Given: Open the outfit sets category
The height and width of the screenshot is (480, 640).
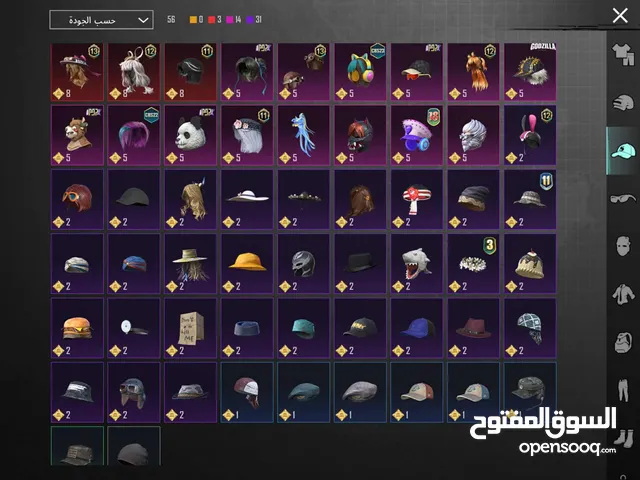Looking at the screenshot, I should click(x=623, y=54).
